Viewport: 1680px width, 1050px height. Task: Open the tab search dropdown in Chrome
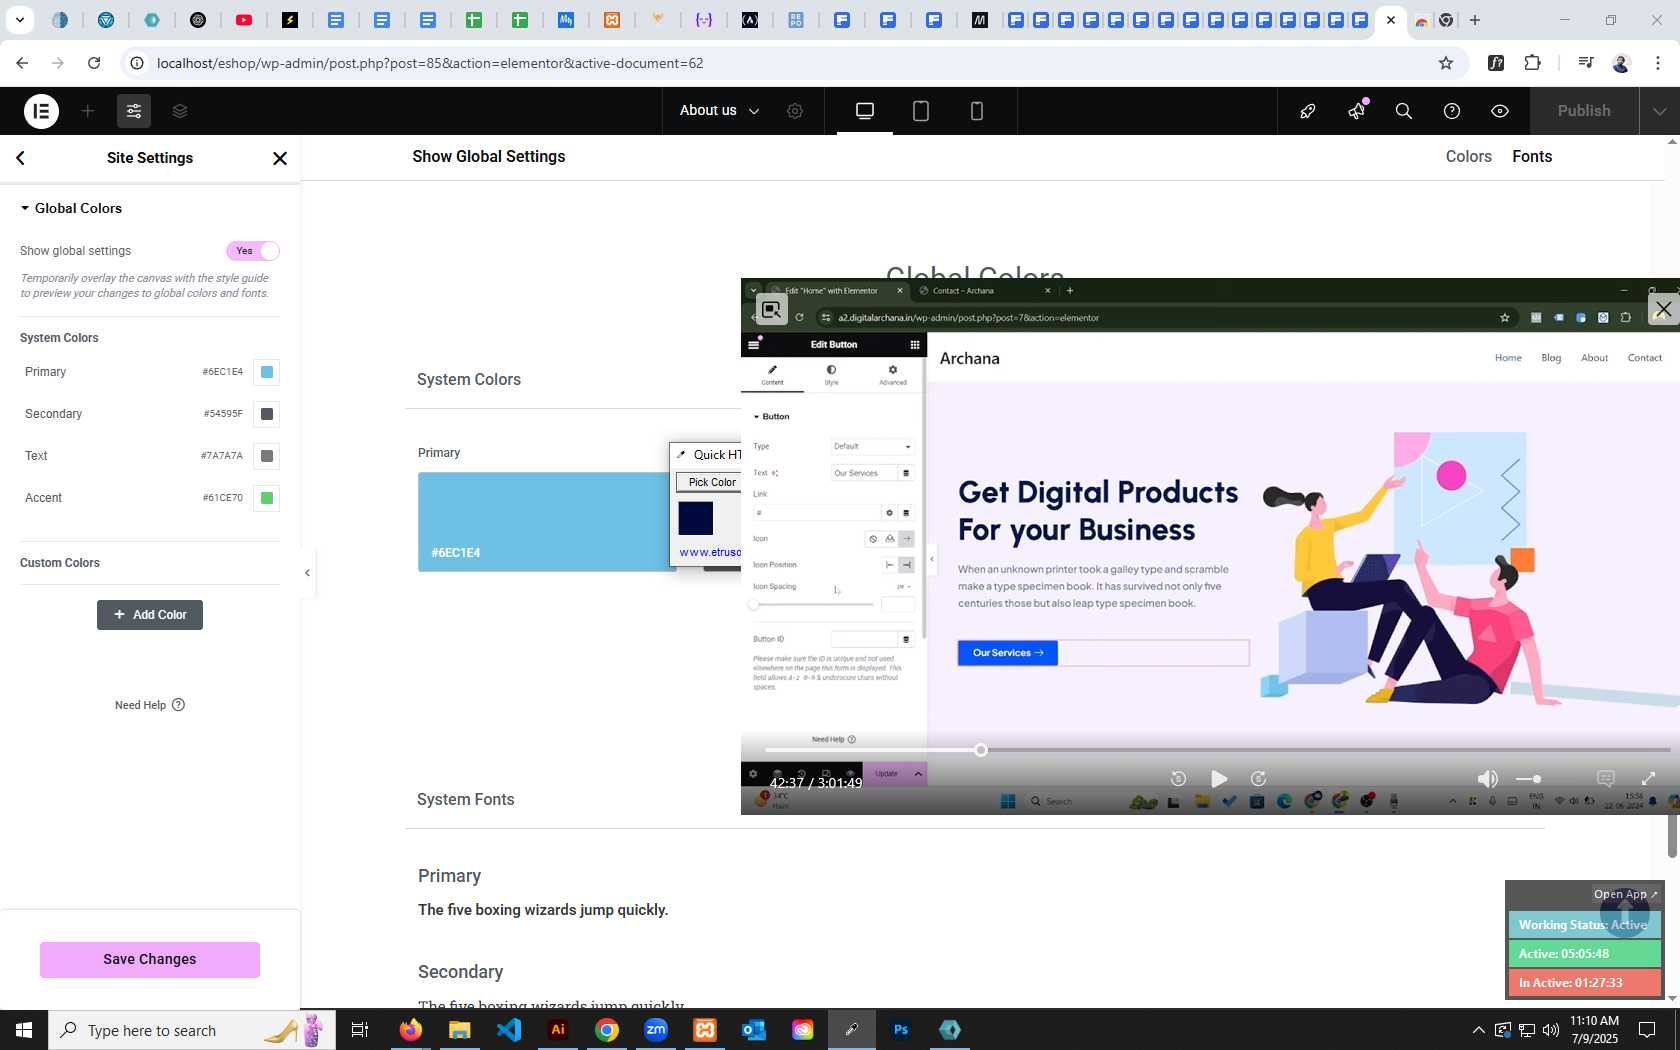pyautogui.click(x=19, y=20)
